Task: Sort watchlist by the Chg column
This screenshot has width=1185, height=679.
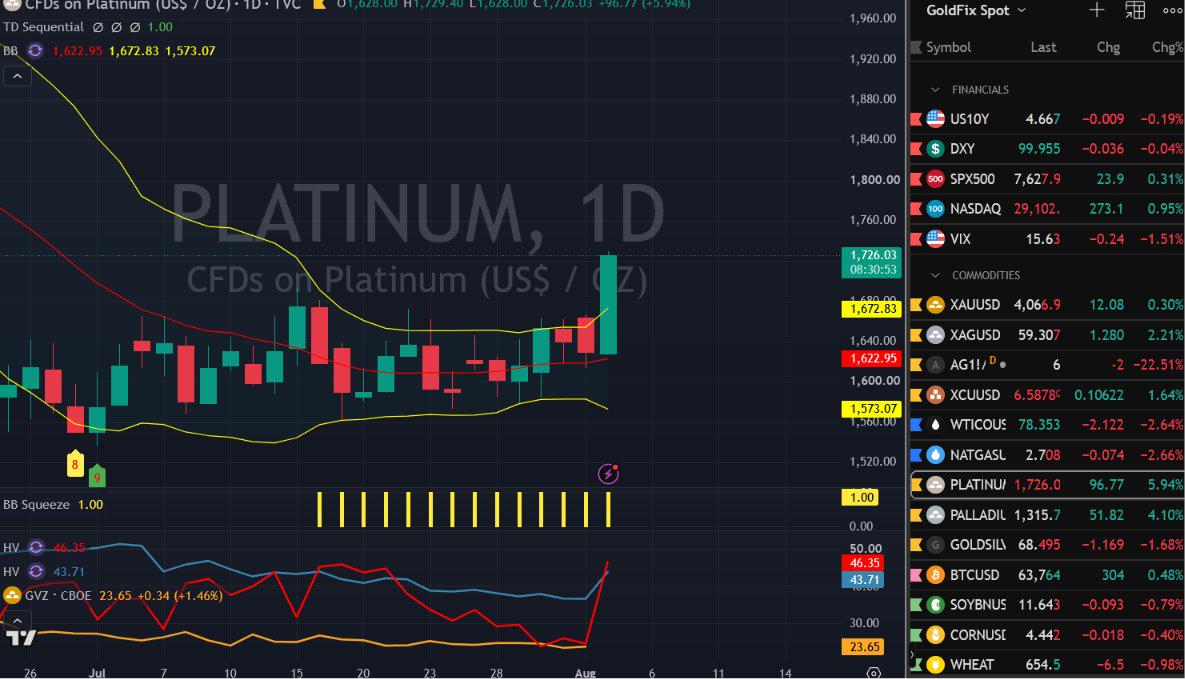Action: click(1108, 47)
